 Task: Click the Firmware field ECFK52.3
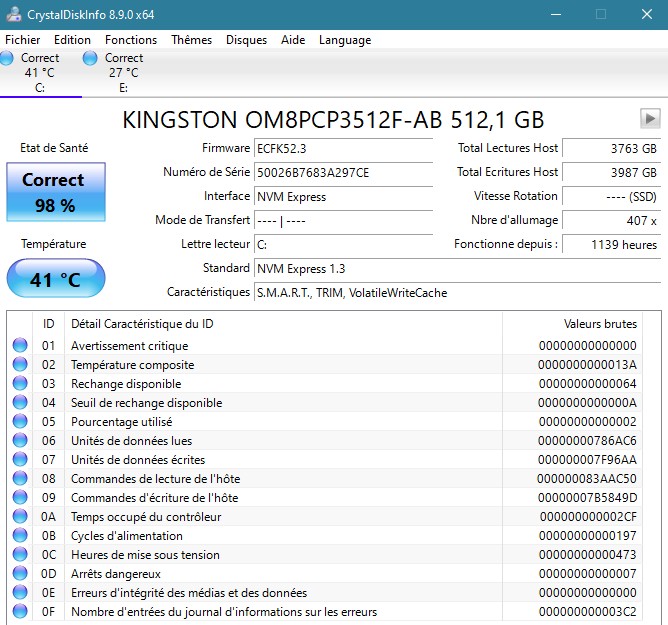tap(343, 148)
